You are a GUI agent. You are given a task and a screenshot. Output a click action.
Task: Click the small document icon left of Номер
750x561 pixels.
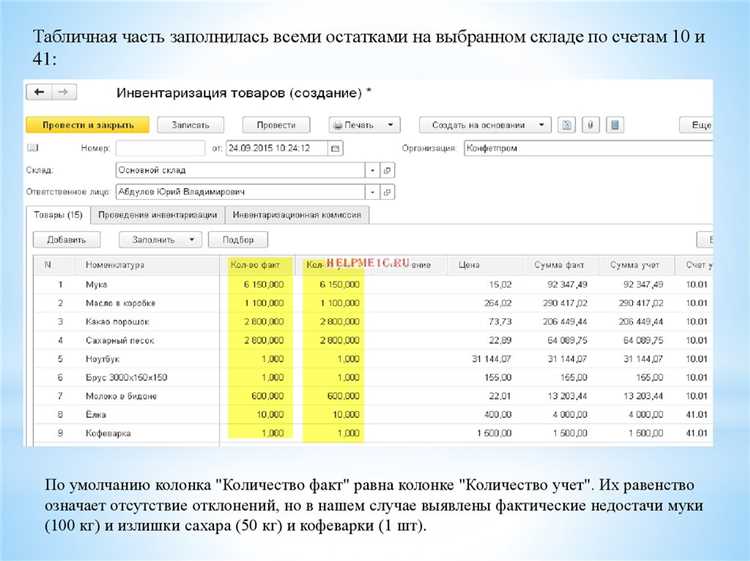pos(33,148)
